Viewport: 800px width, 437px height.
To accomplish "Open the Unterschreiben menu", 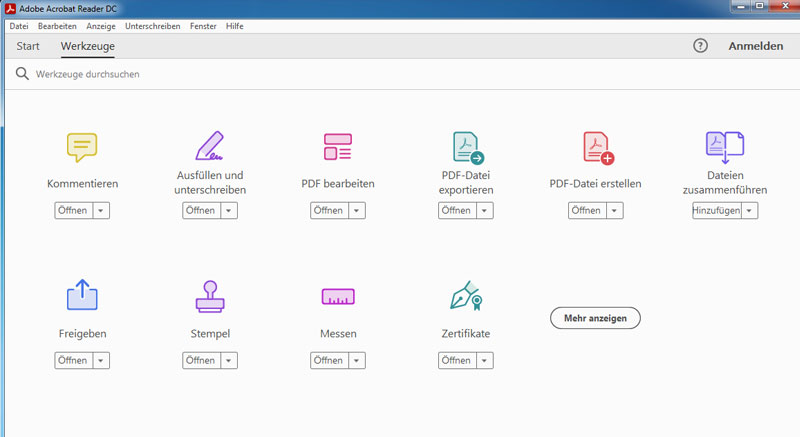I will coord(152,25).
